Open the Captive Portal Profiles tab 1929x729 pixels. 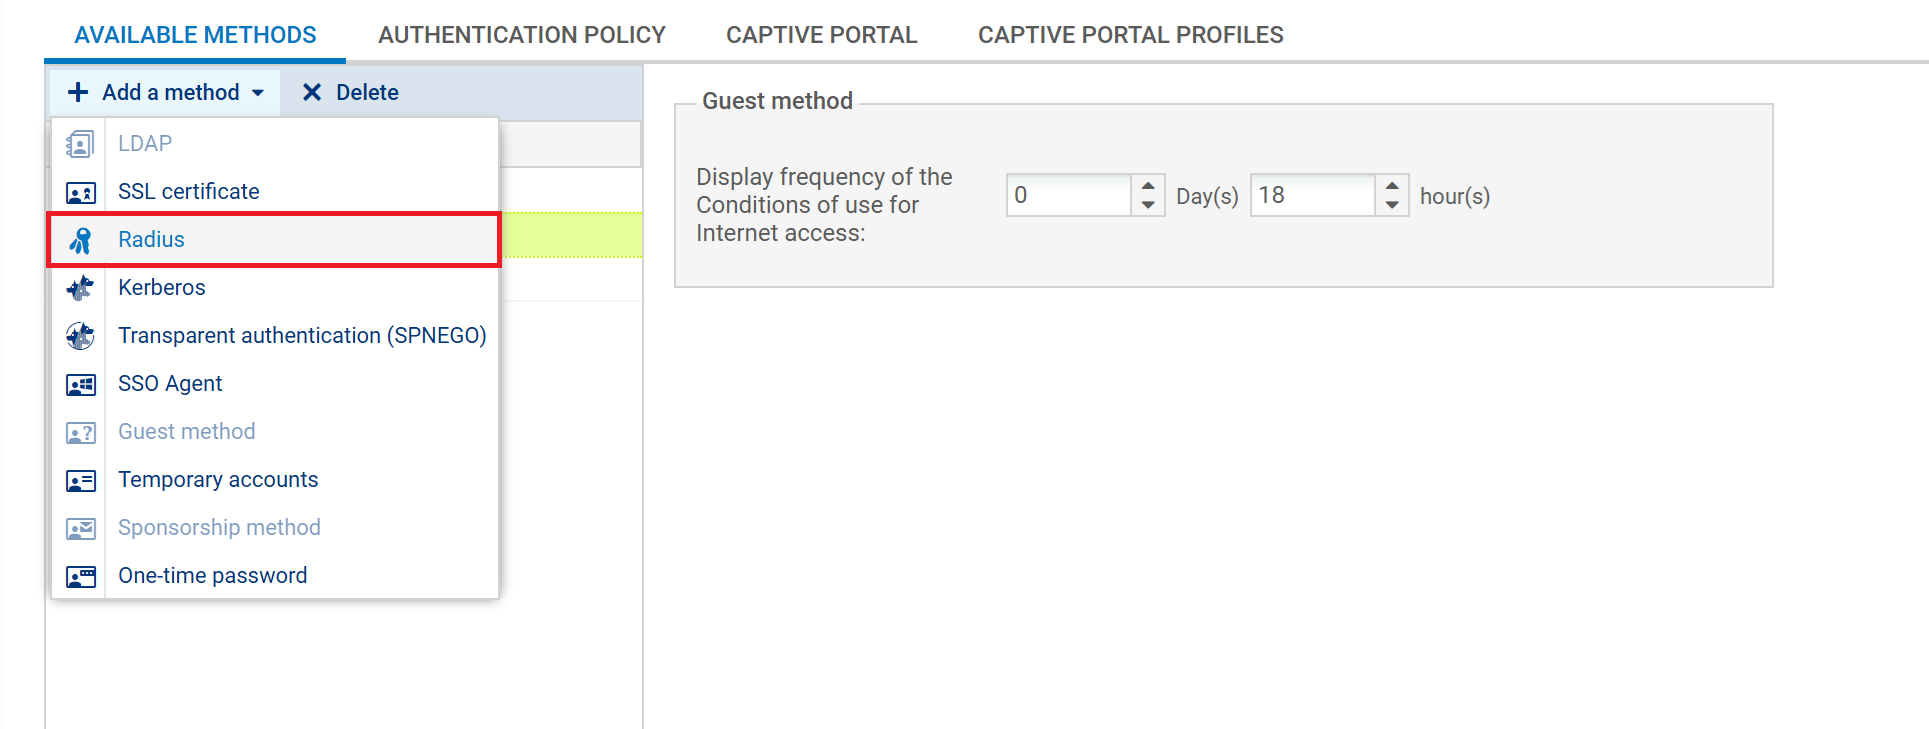coord(1130,35)
